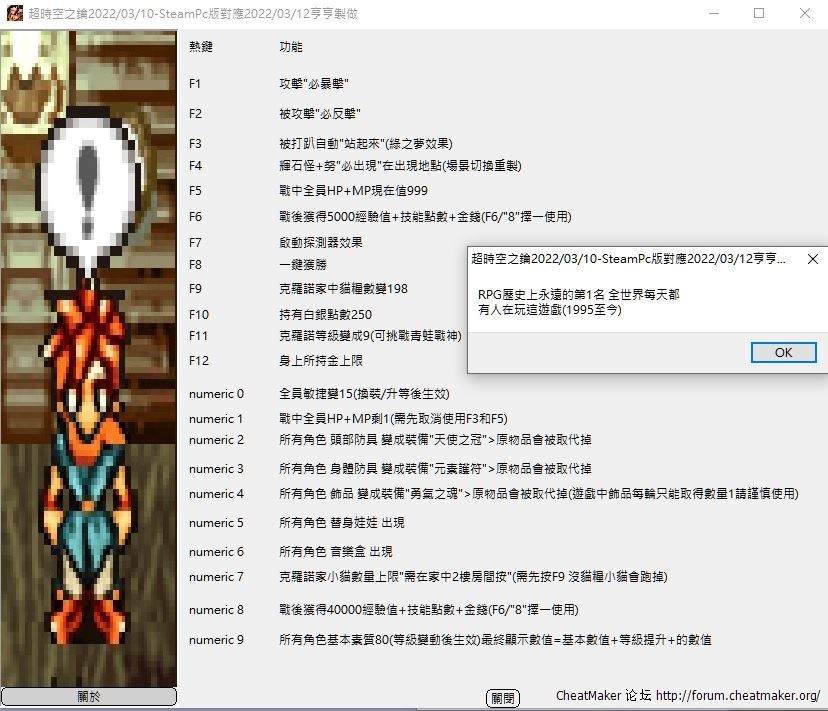Select the F5 戰中全員HP+MP現在值999 entry
The image size is (828, 711).
[354, 190]
